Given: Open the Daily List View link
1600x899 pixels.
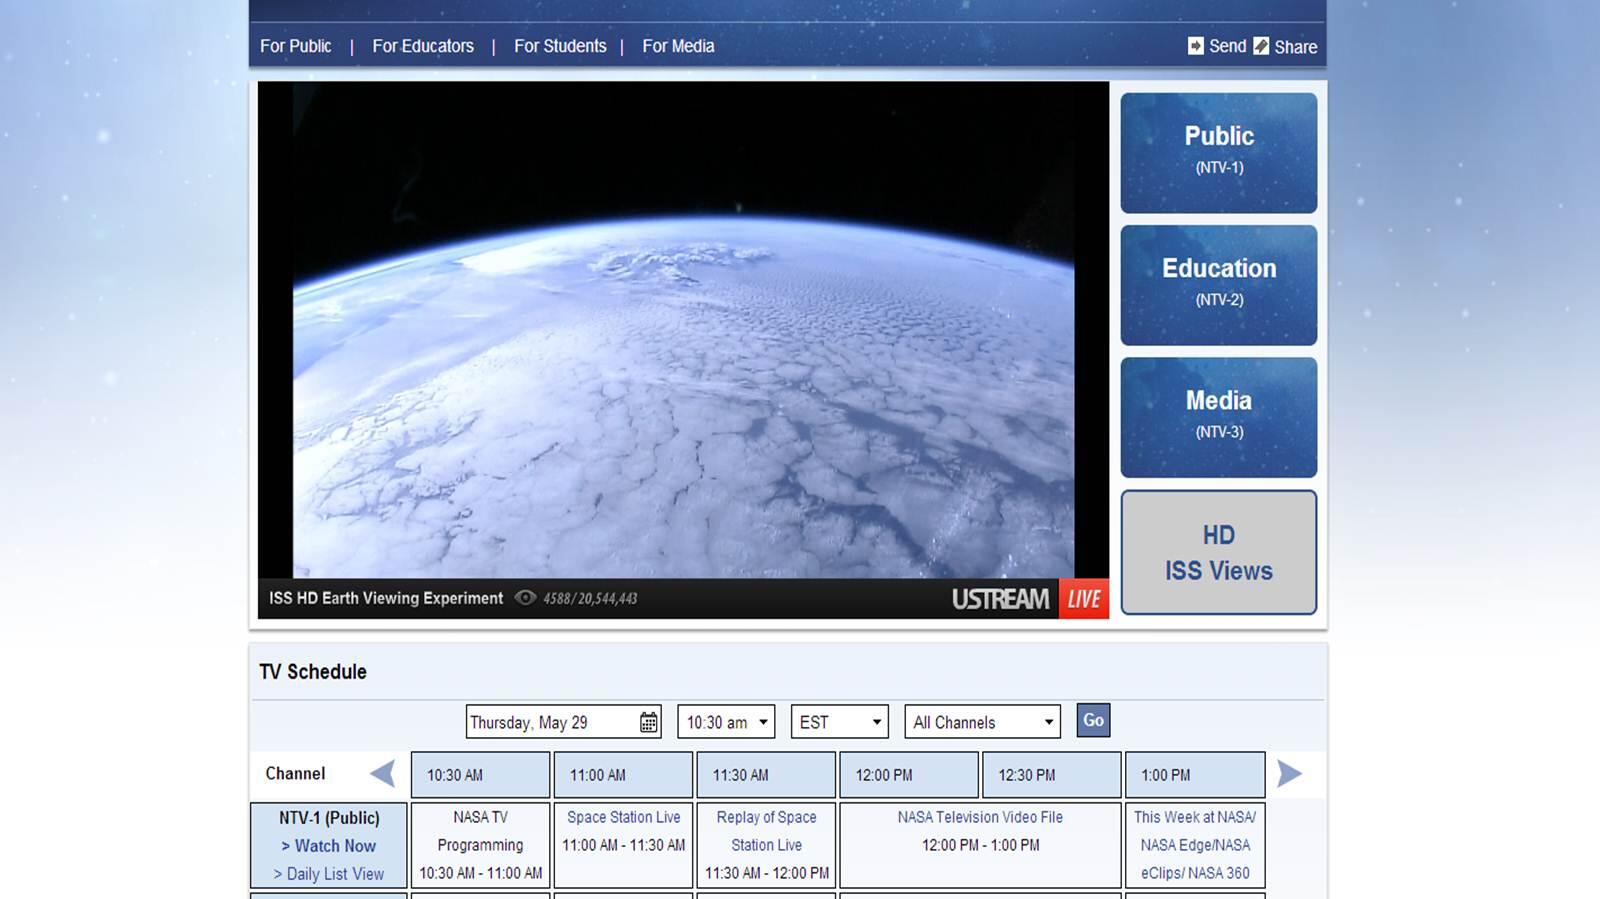Looking at the screenshot, I should [x=329, y=874].
